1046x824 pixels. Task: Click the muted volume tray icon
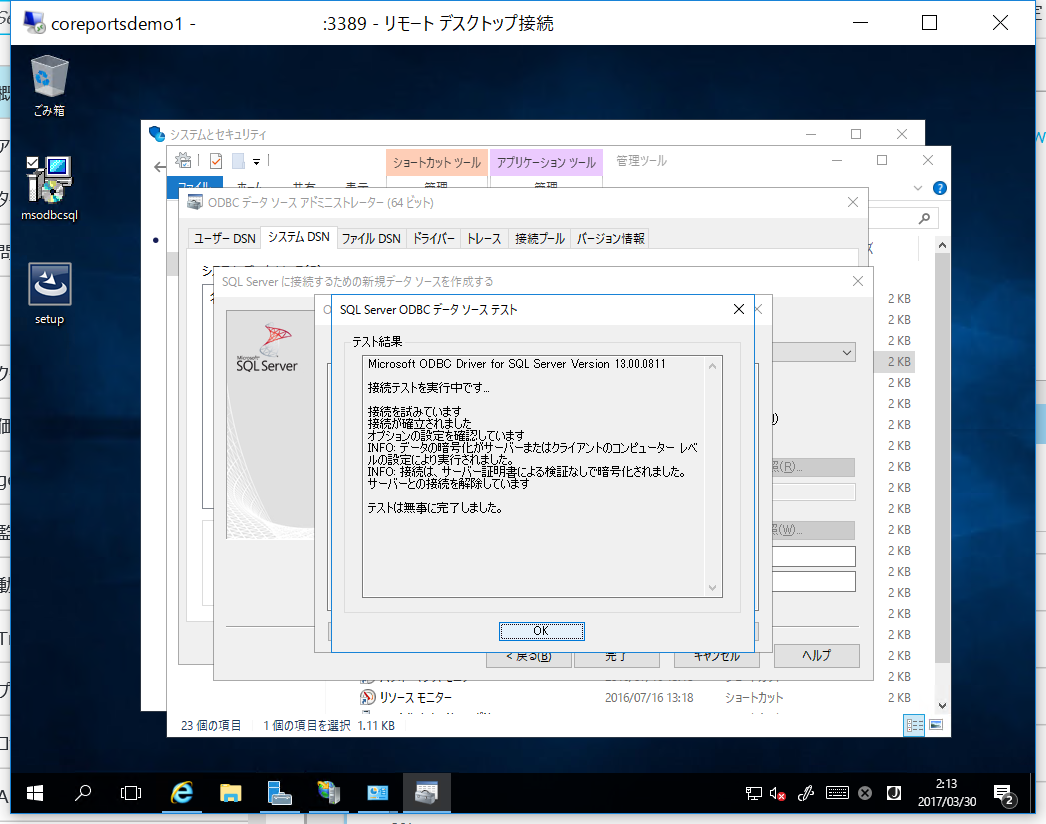pos(777,793)
